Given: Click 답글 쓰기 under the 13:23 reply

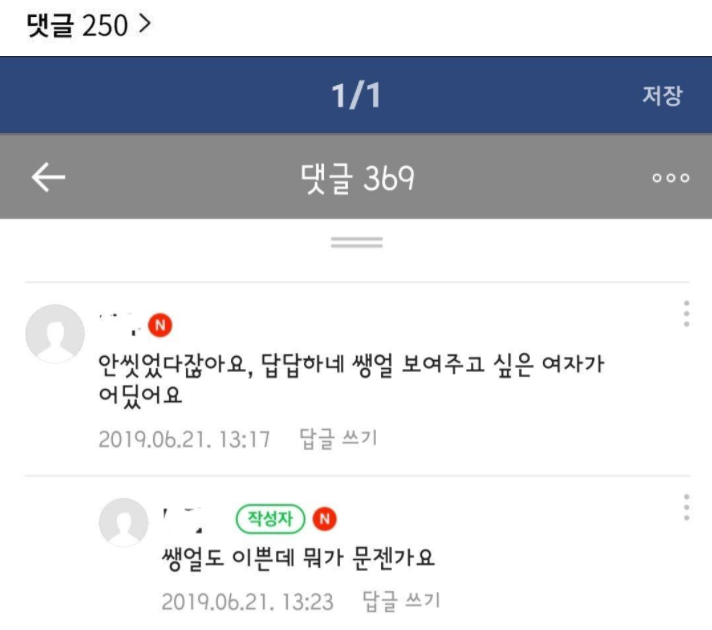Looking at the screenshot, I should [x=401, y=601].
